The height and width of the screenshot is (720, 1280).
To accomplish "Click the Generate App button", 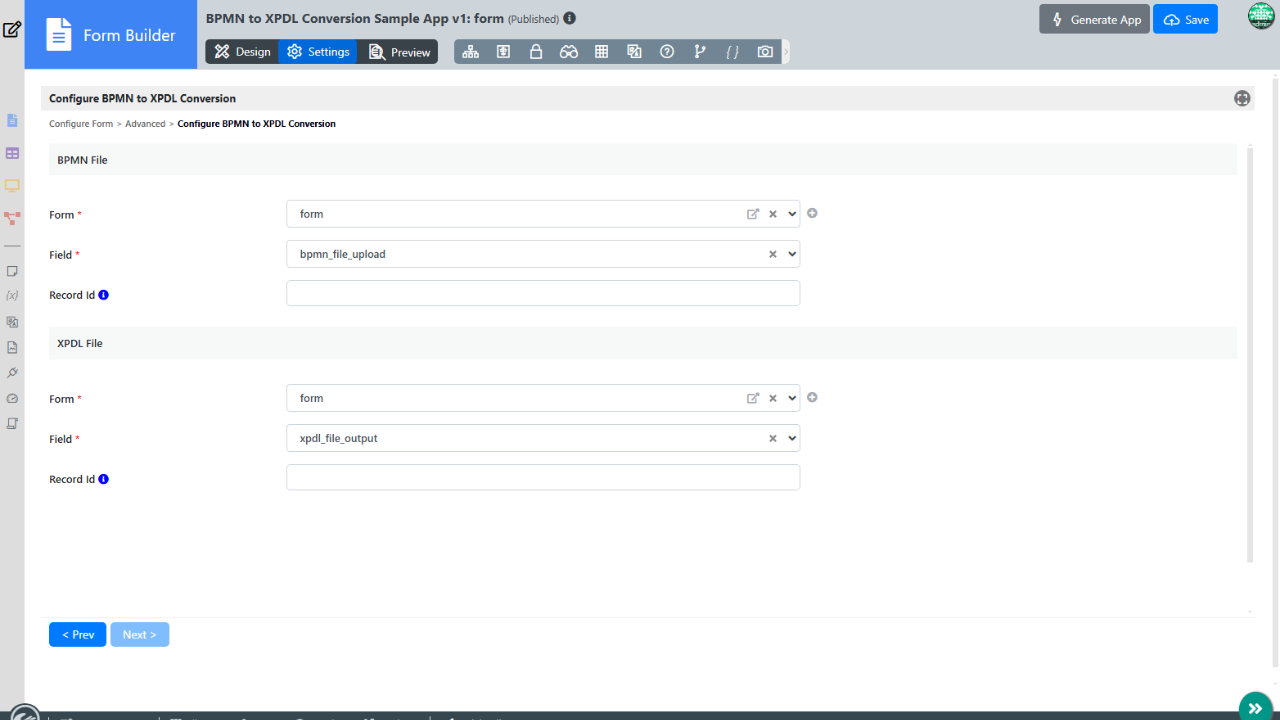I will (1094, 20).
